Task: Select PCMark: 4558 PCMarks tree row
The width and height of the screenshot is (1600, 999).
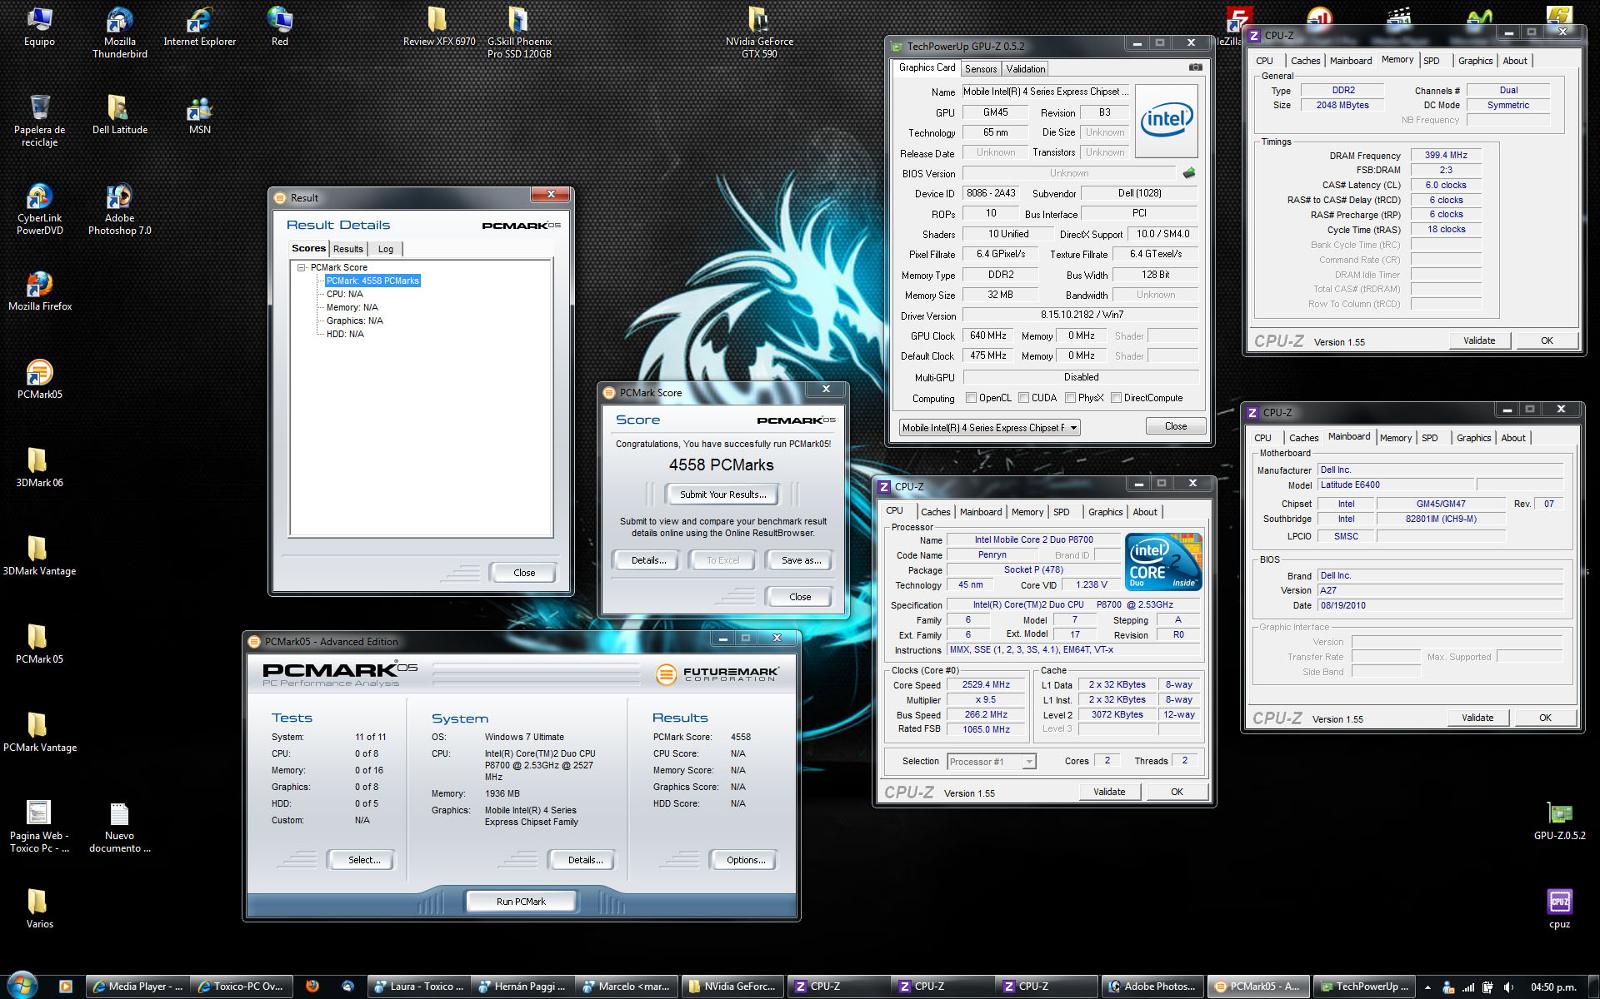Action: tap(373, 281)
